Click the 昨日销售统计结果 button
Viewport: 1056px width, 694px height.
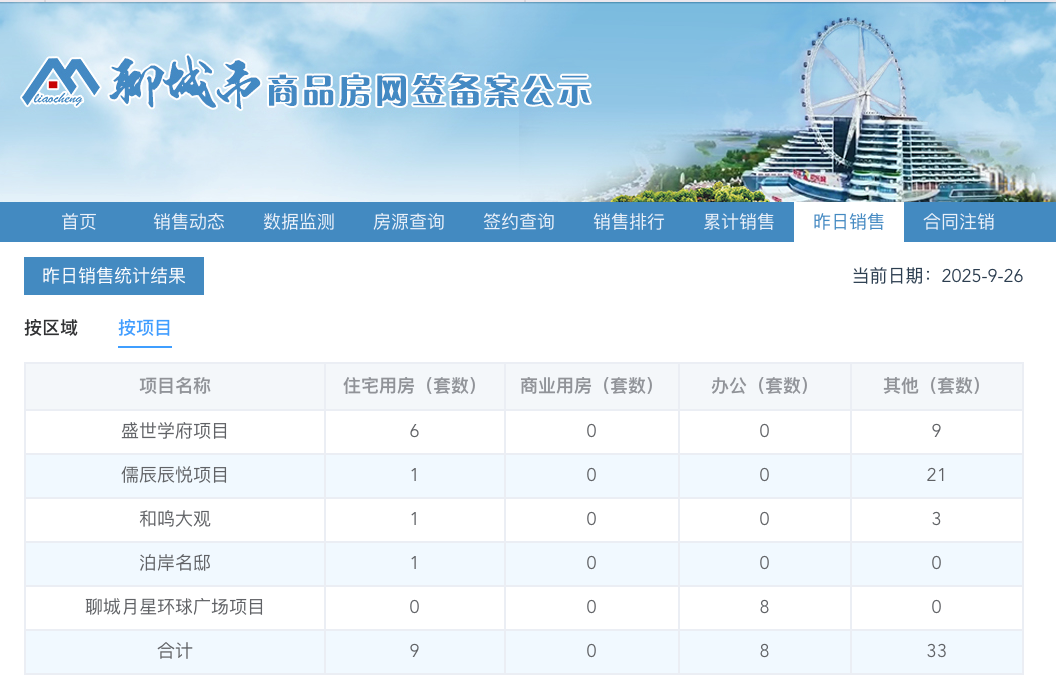click(x=112, y=275)
